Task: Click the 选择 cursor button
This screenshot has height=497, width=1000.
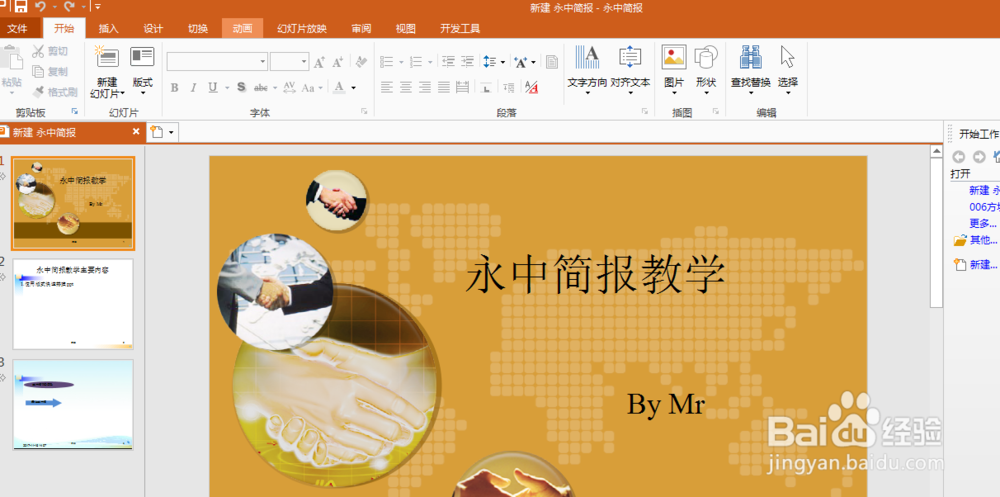Action: coord(788,70)
